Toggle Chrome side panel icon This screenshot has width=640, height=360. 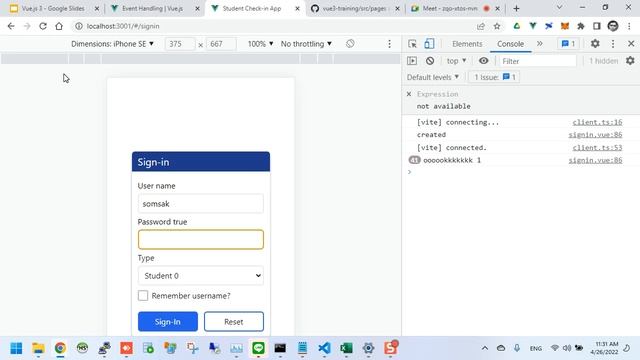click(596, 26)
